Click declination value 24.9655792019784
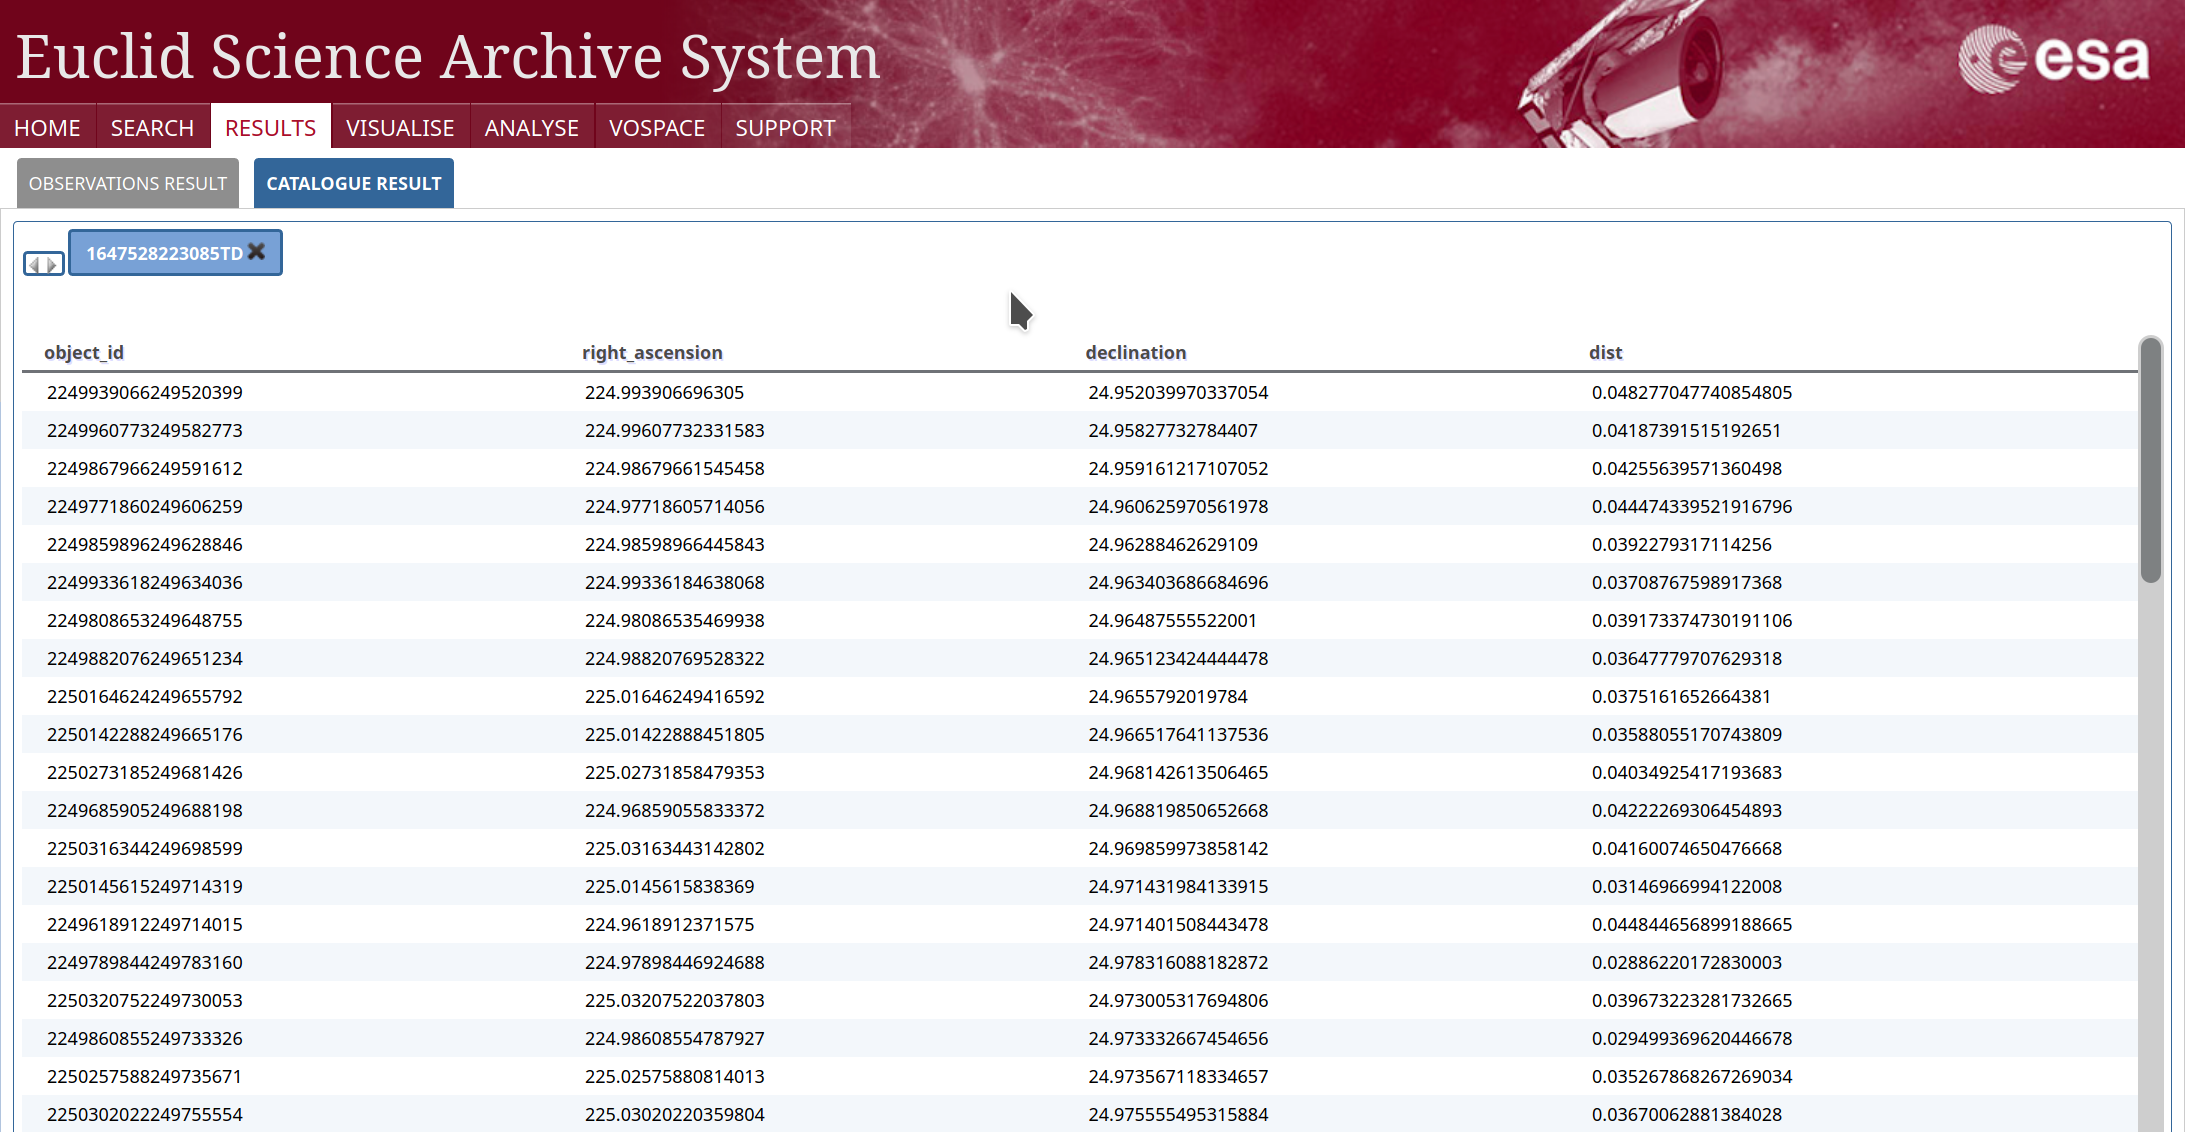This screenshot has height=1132, width=2185. [1168, 696]
